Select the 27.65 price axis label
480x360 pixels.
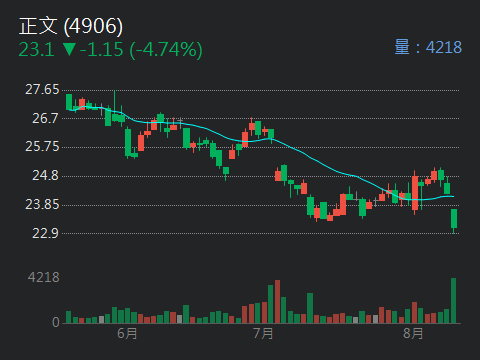(x=42, y=90)
